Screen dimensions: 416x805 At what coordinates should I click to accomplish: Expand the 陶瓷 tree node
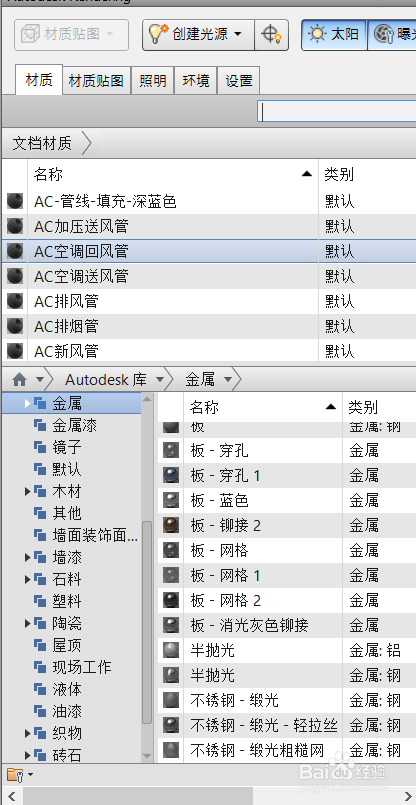28,624
